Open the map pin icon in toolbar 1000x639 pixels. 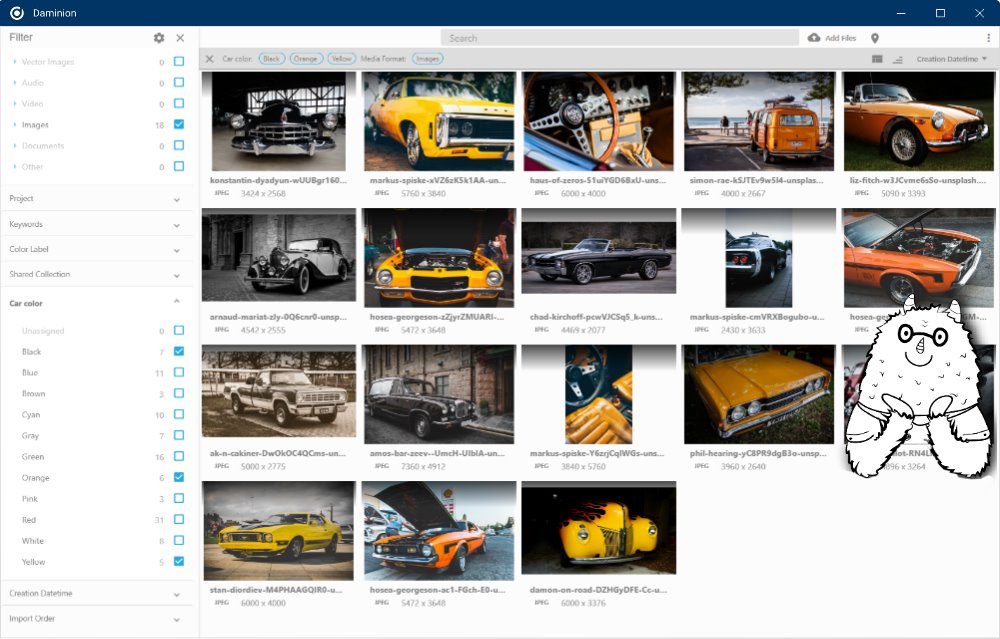click(875, 37)
